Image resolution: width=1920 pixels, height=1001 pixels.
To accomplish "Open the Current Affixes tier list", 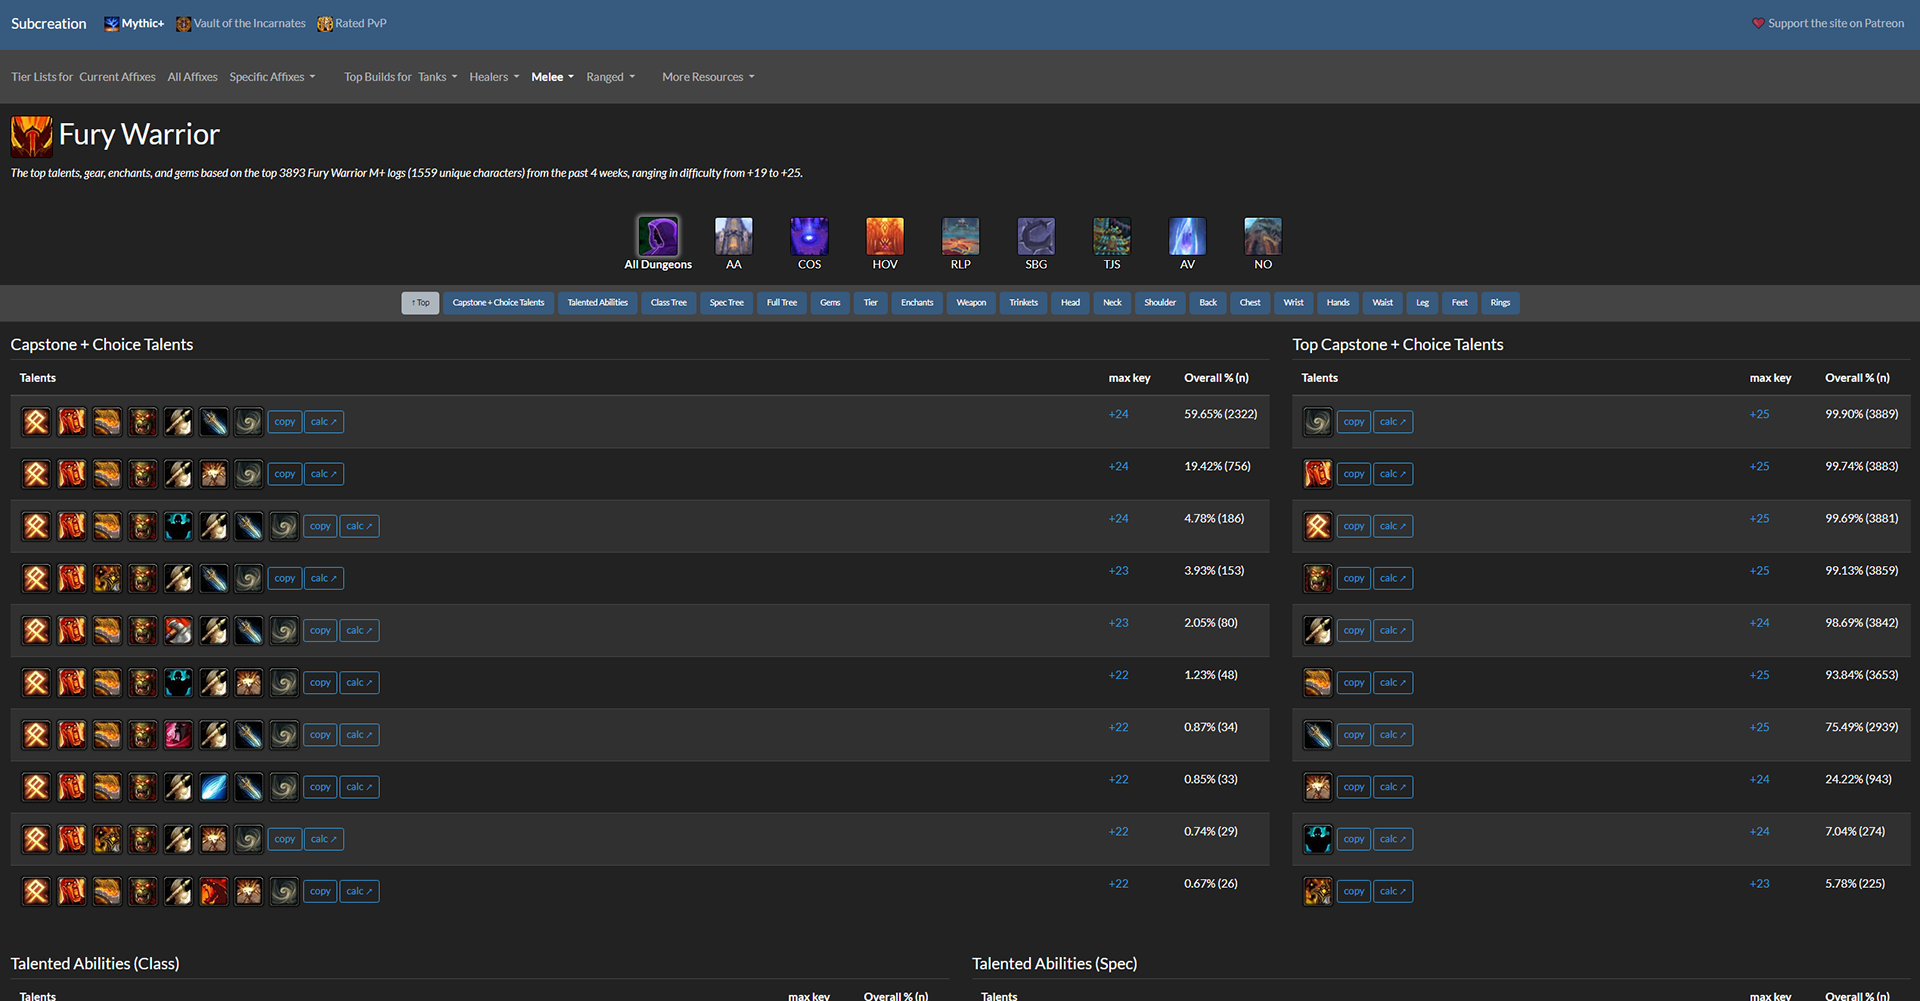I will click(x=117, y=77).
